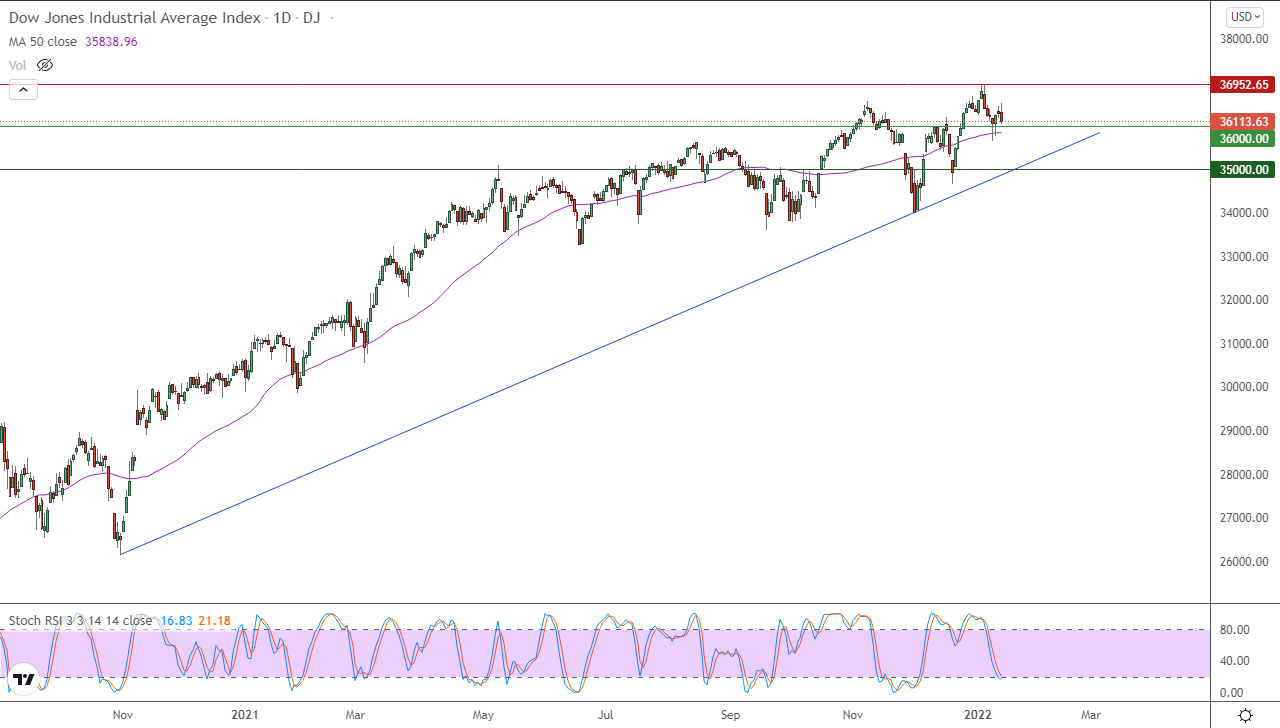Click the Mar label after 2022
This screenshot has height=728, width=1280.
tap(1091, 715)
